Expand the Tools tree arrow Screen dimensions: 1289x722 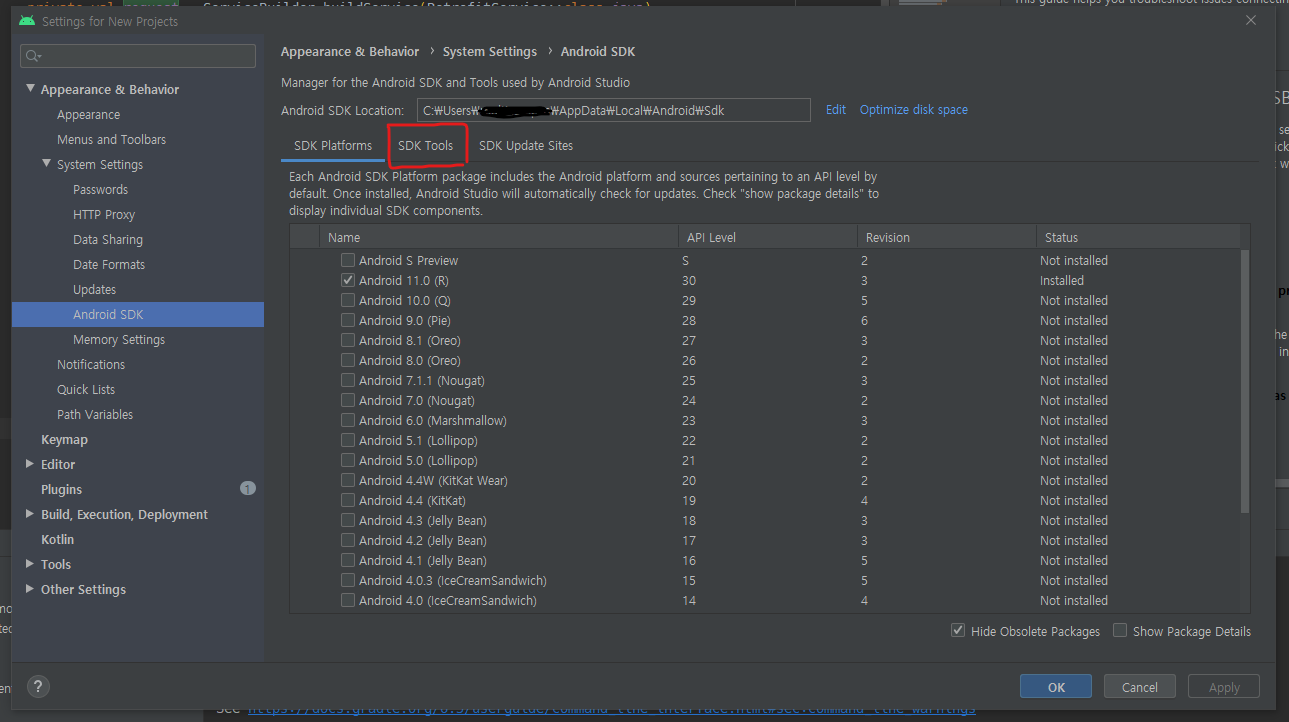(30, 564)
